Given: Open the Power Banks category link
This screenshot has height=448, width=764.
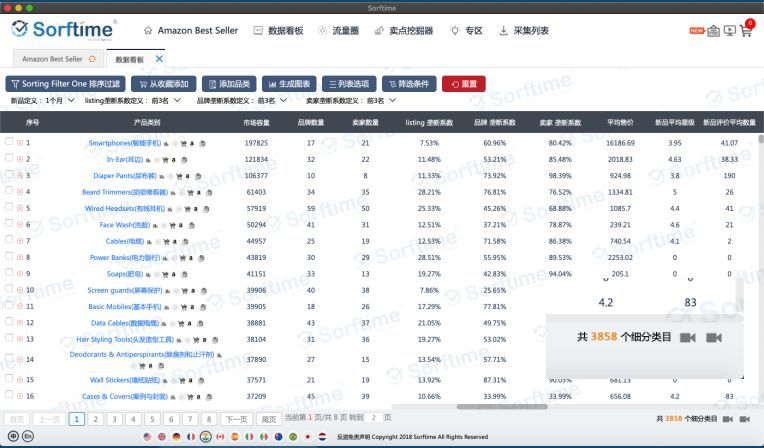Looking at the screenshot, I should click(125, 257).
